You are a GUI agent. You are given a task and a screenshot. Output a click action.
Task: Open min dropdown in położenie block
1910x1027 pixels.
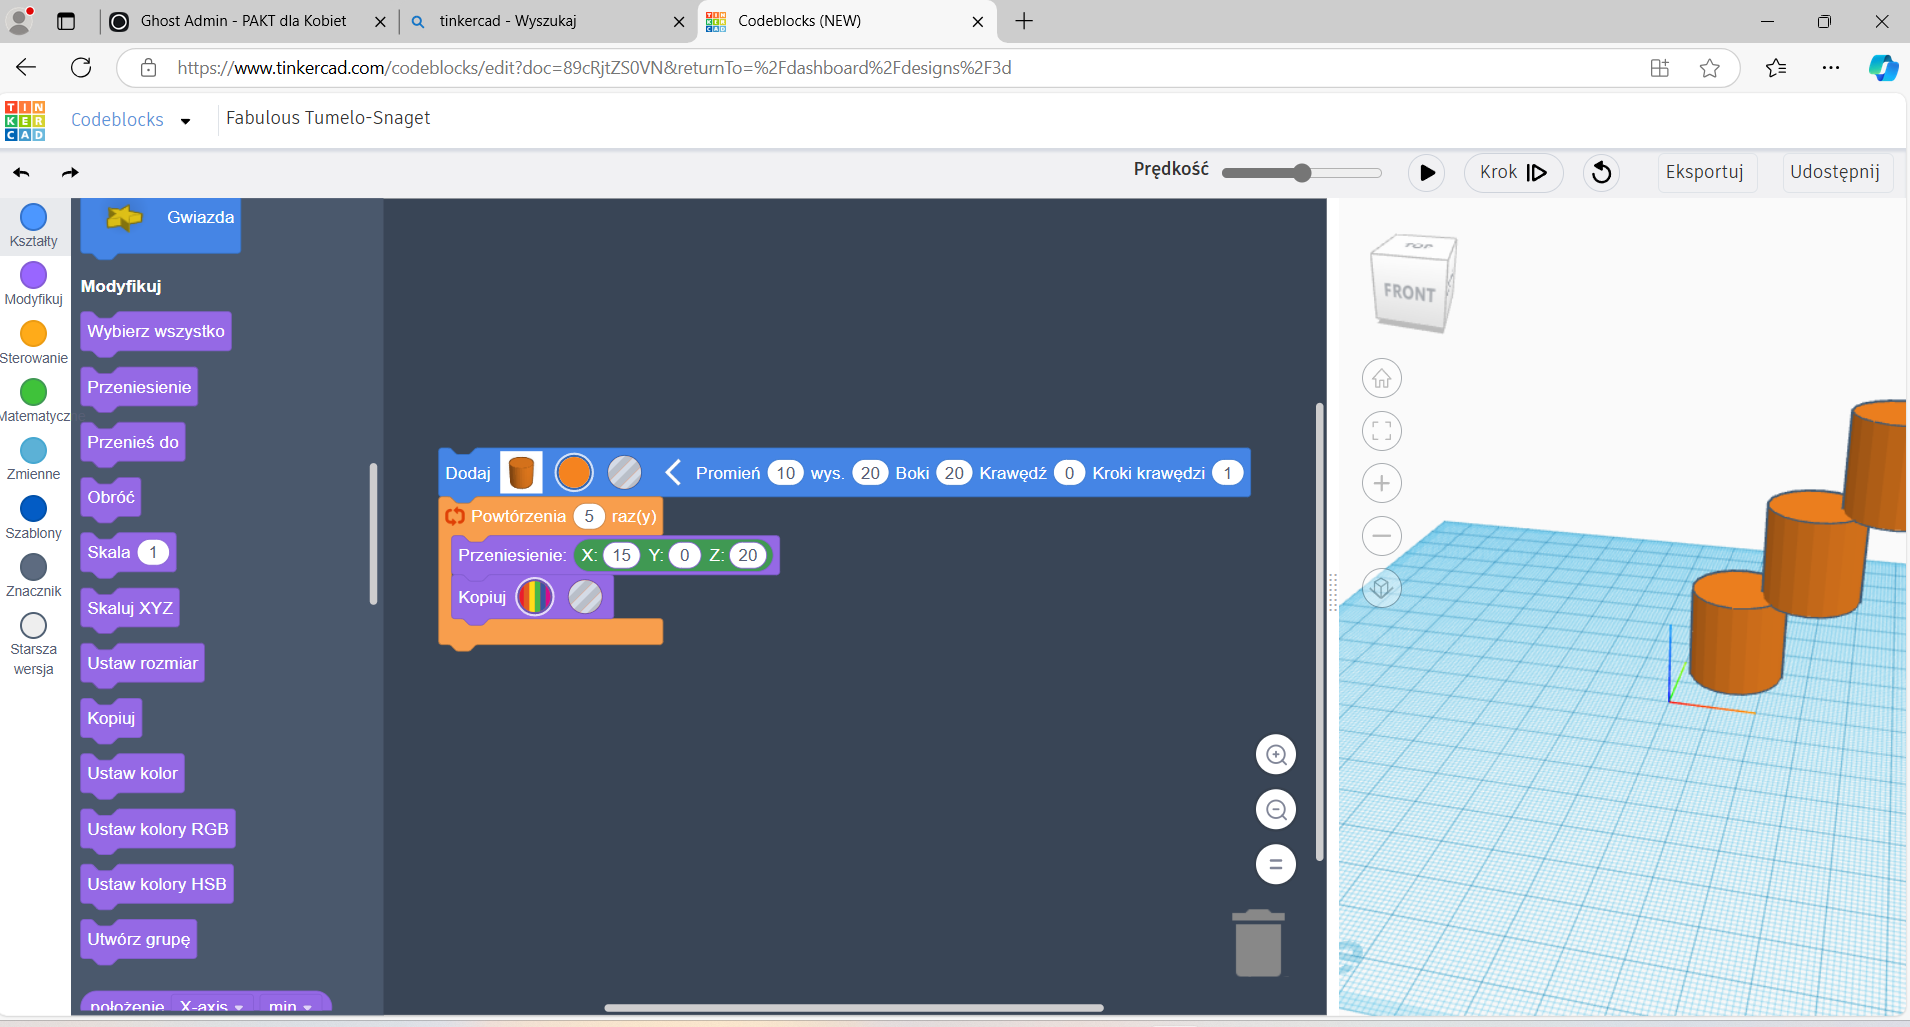tap(290, 1006)
